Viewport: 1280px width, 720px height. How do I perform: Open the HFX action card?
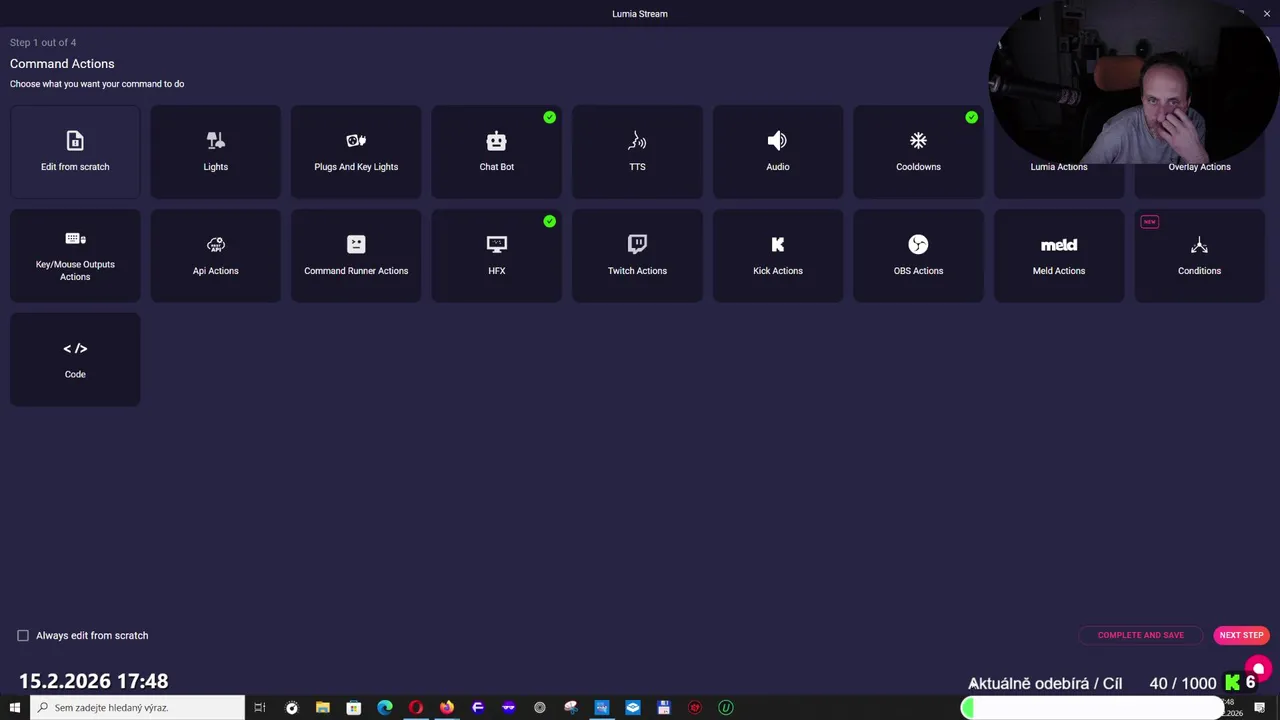(x=496, y=256)
